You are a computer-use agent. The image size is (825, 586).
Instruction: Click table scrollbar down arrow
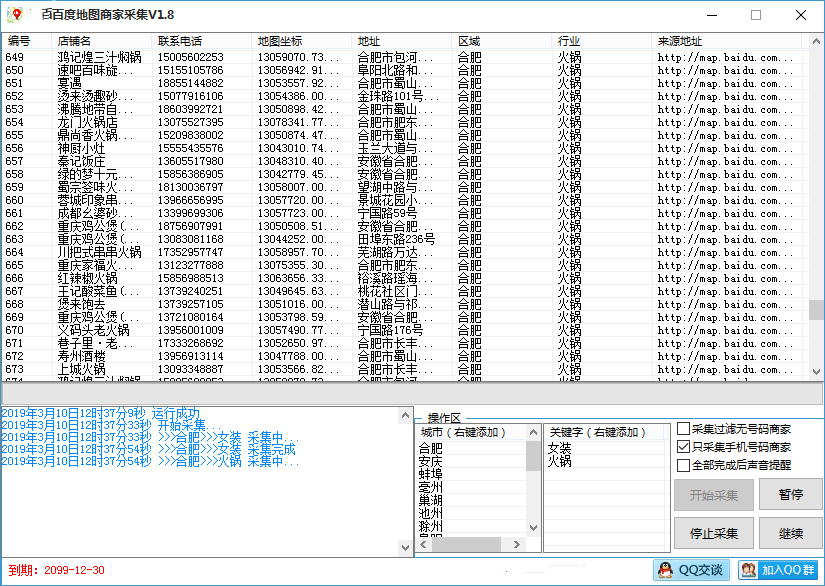pyautogui.click(x=816, y=372)
